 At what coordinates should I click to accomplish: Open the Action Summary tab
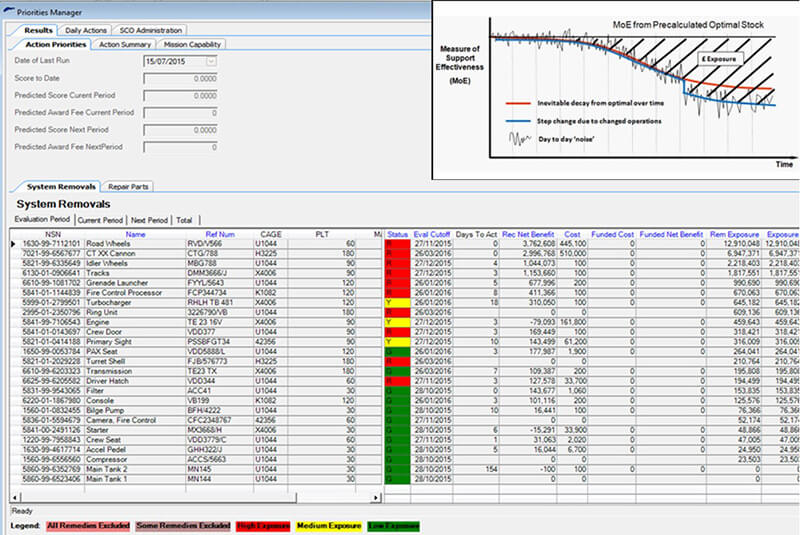(124, 44)
